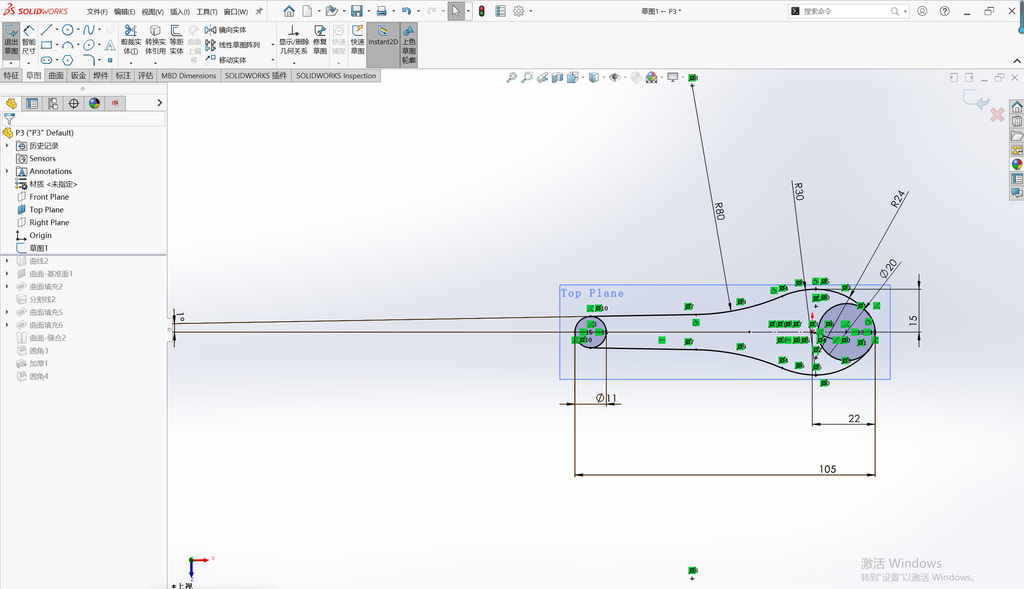Viewport: 1024px width, 589px height.
Task: Choose the Circle sketch tool
Action: coord(67,30)
